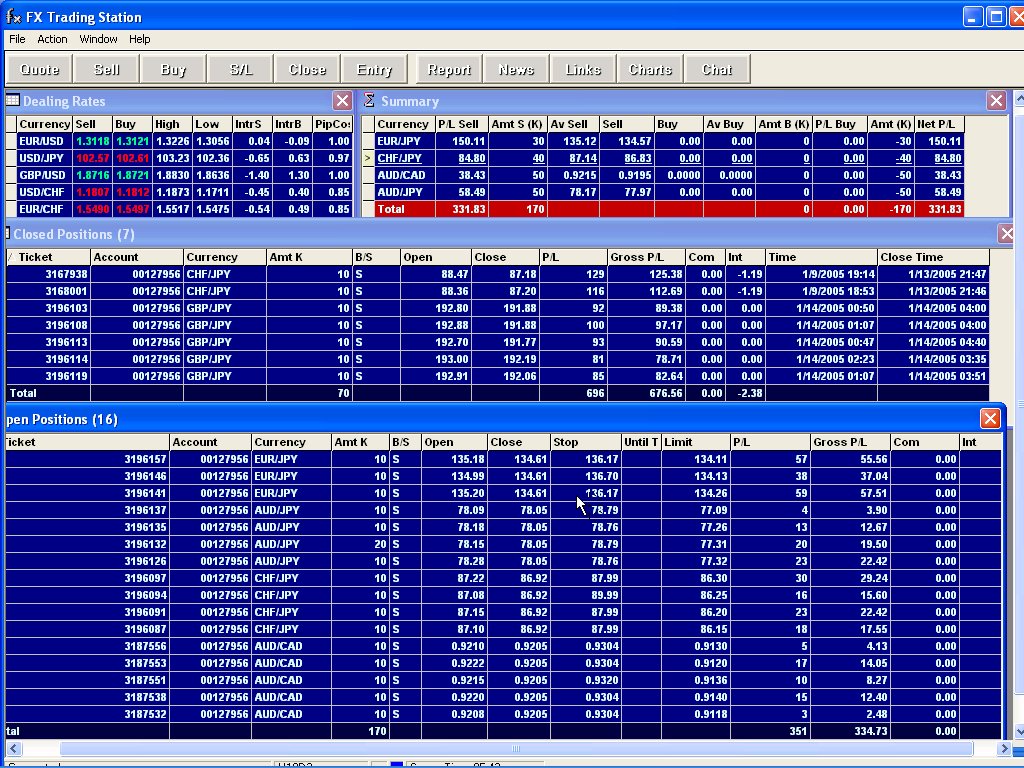This screenshot has height=768, width=1024.
Task: Click the PipCost header in Dealing Rates
Action: (x=332, y=124)
